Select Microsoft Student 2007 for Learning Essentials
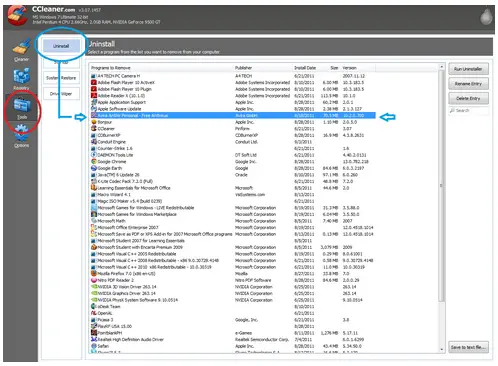Image resolution: width=498 pixels, height=366 pixels. (233, 241)
